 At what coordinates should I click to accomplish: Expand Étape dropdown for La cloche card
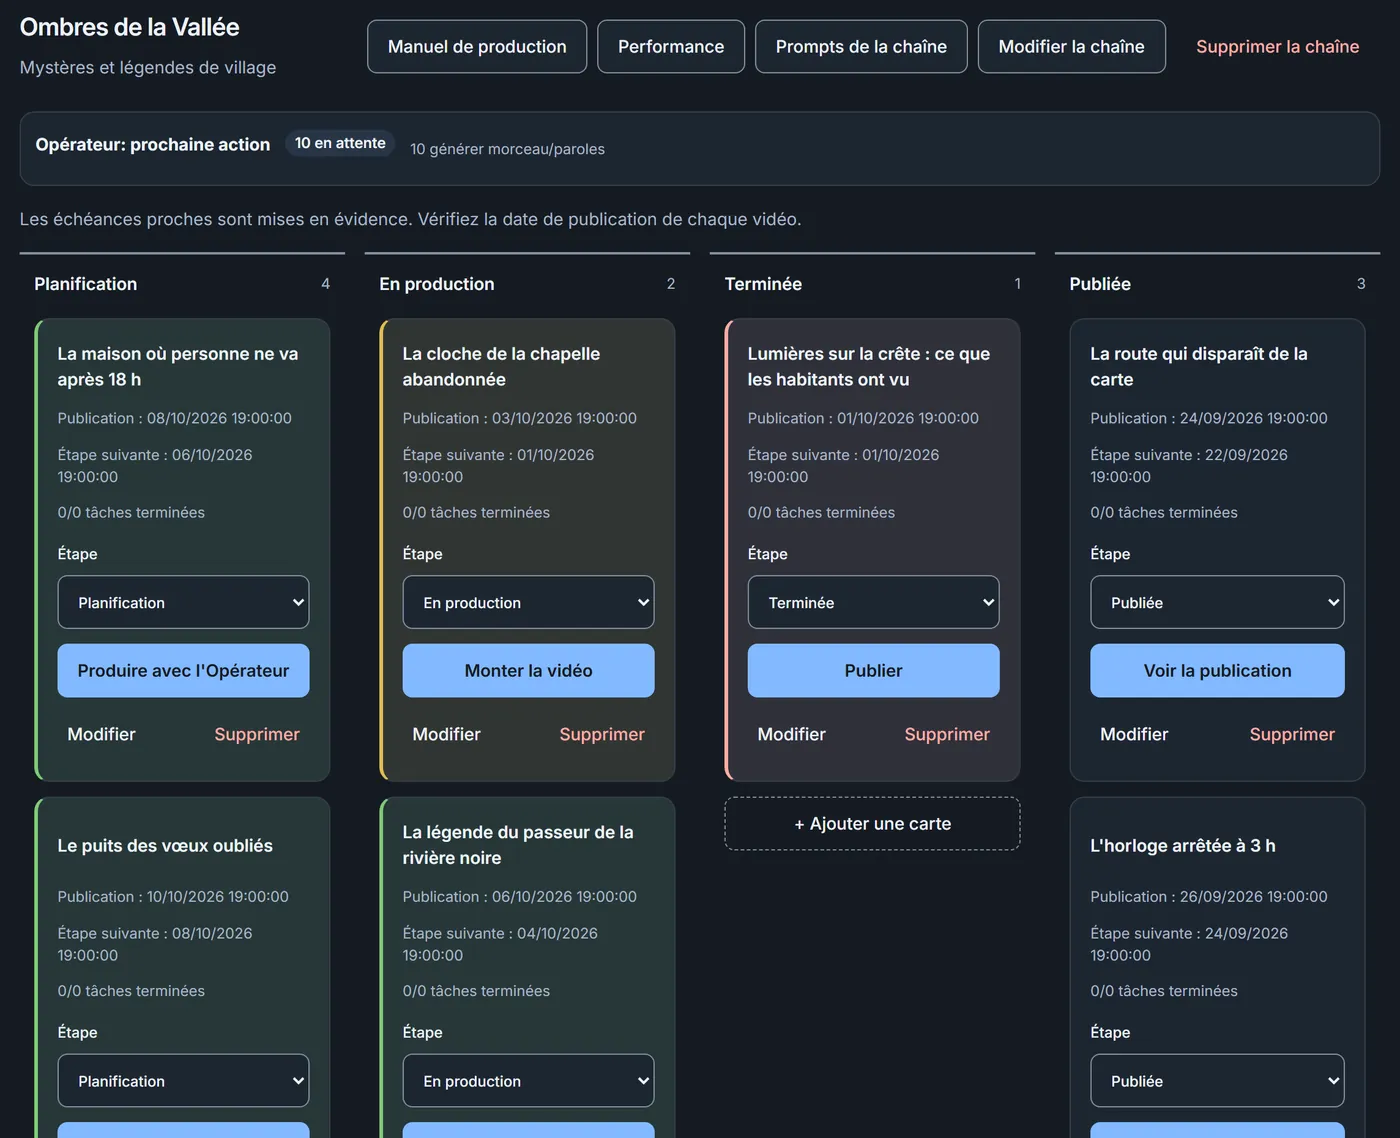(528, 602)
